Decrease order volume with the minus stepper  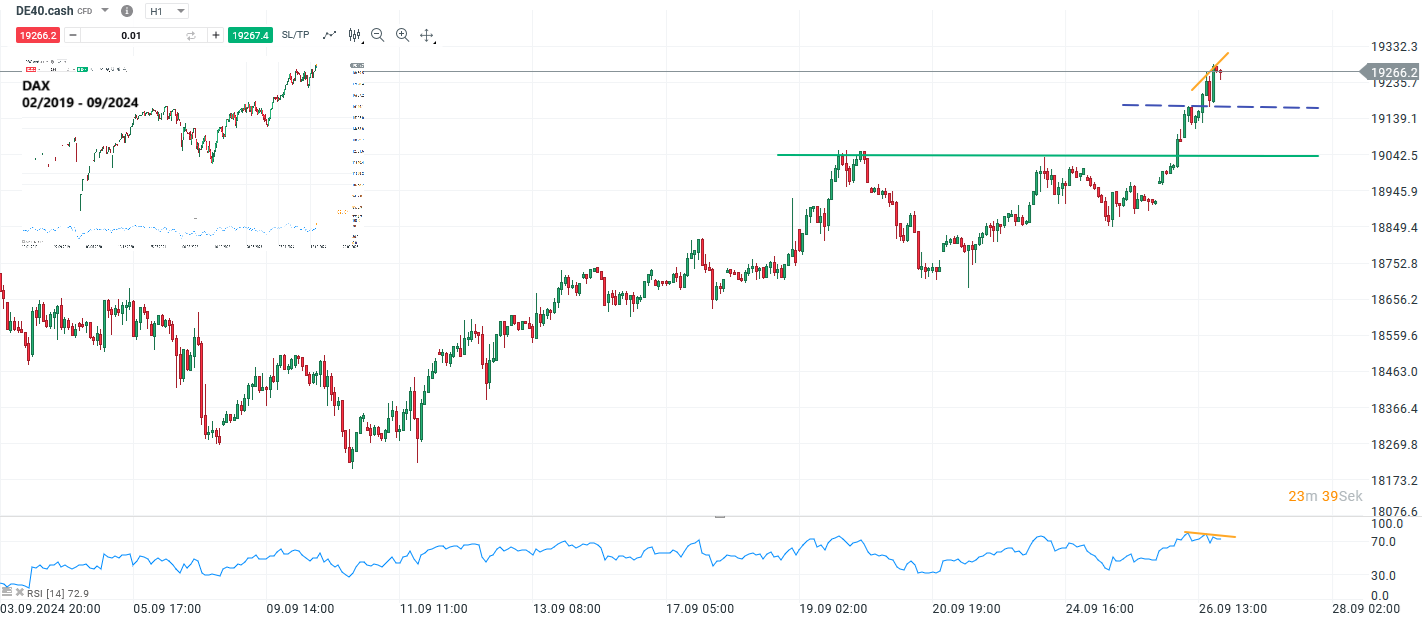pyautogui.click(x=73, y=35)
